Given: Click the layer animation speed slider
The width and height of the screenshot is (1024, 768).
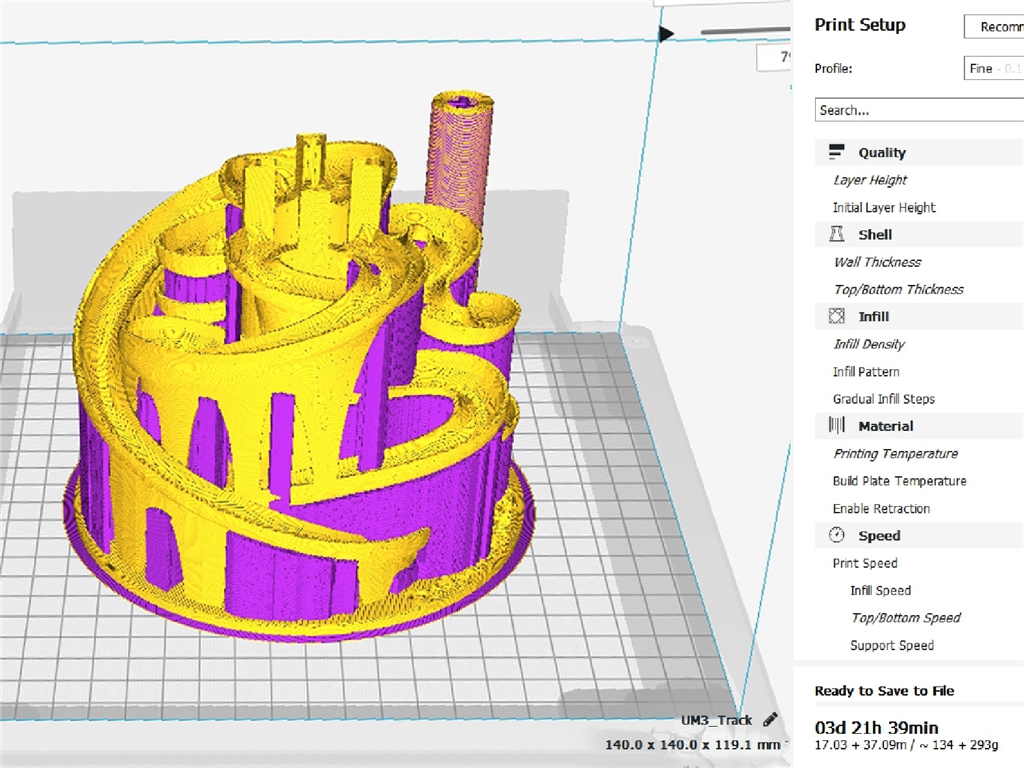Looking at the screenshot, I should [745, 32].
